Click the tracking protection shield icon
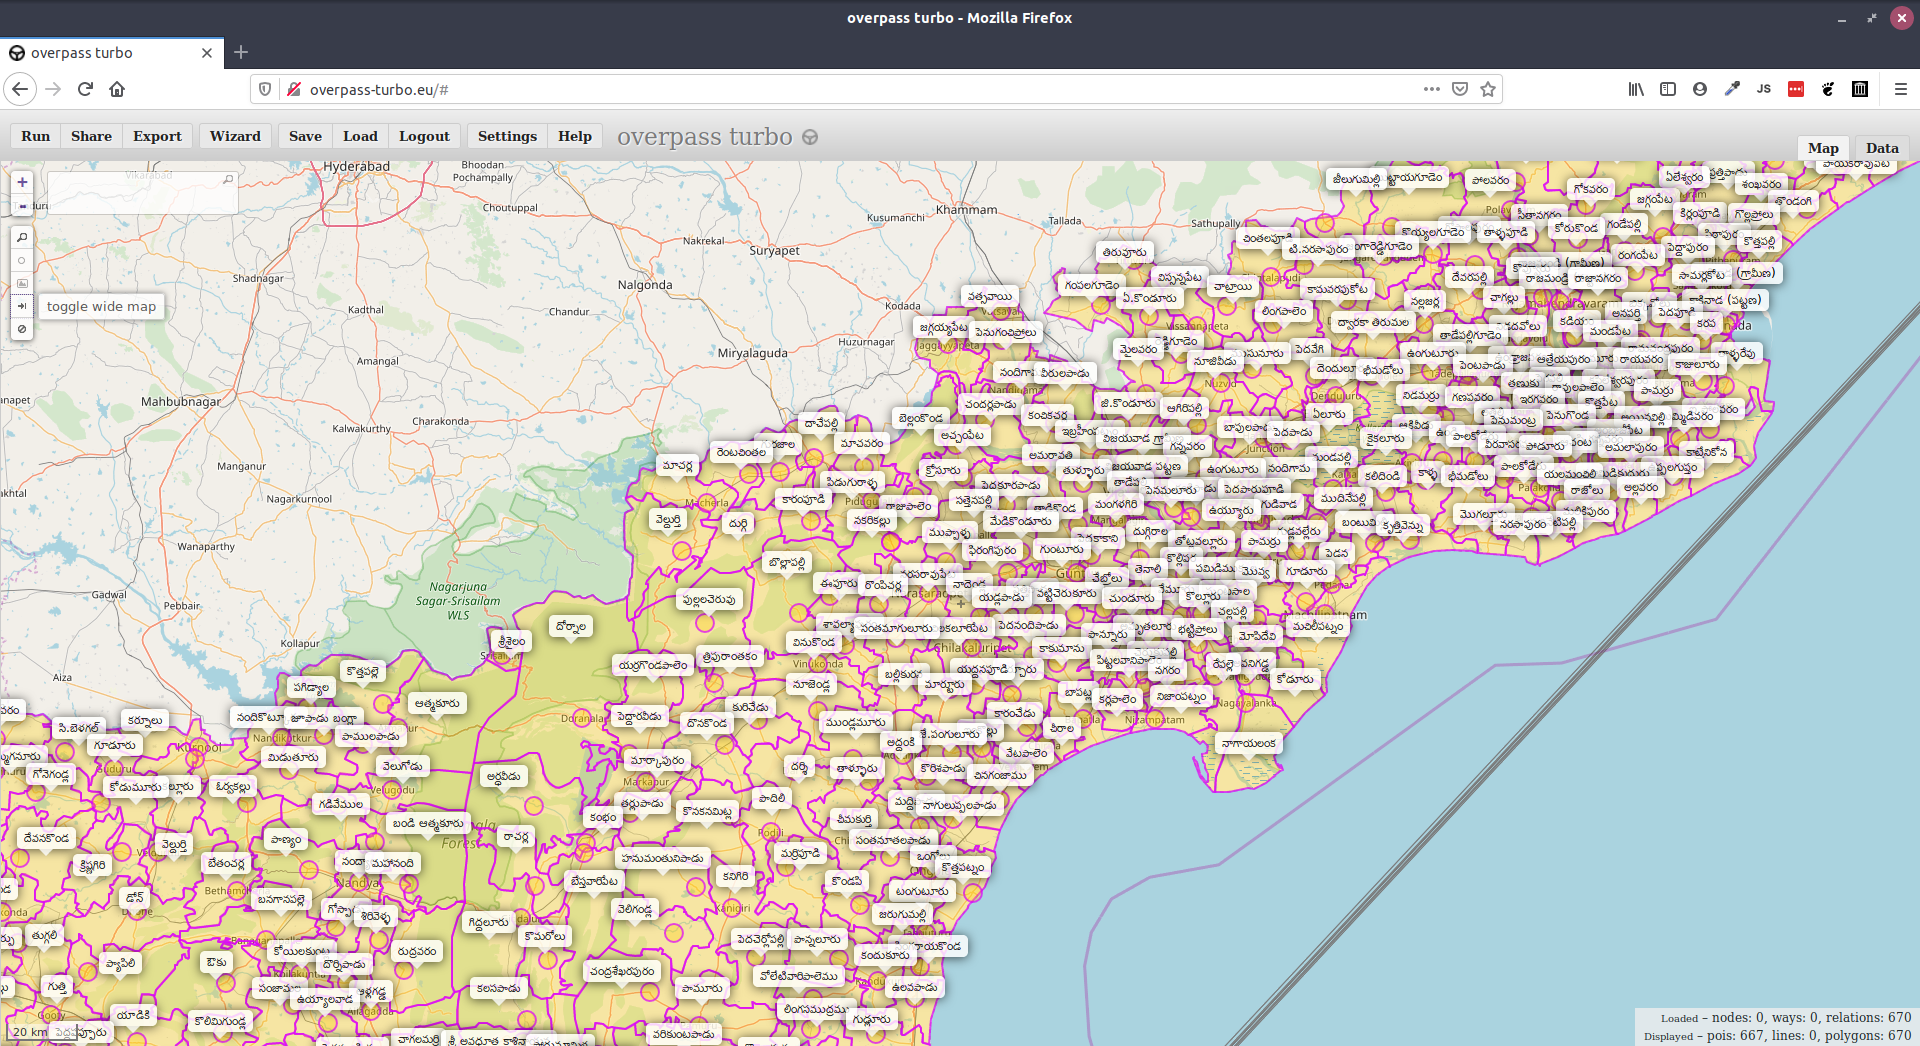Screen dimensions: 1920x1046 [x=265, y=89]
